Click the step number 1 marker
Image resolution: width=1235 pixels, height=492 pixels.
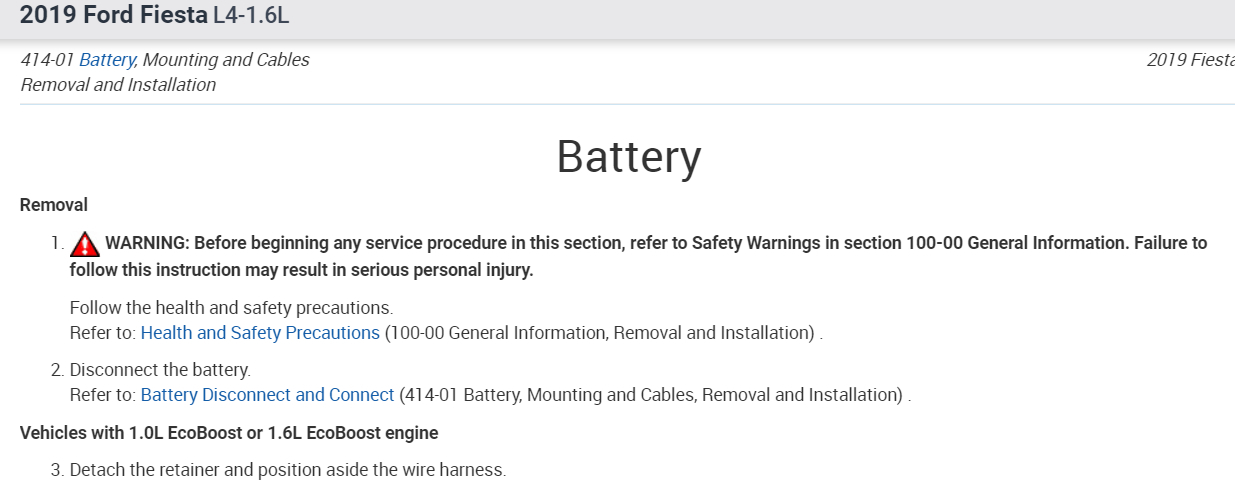pos(57,243)
